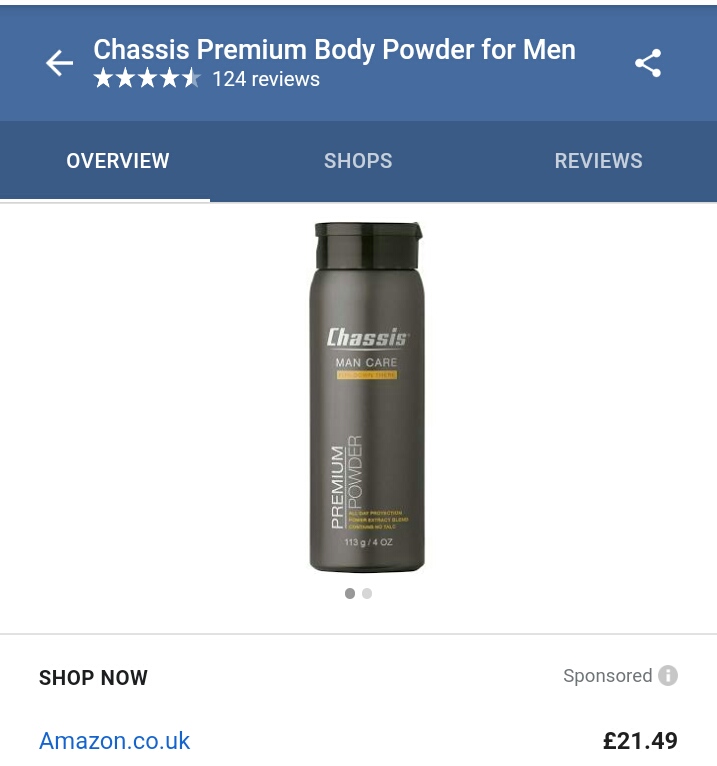717x766 pixels.
Task: Visit the Amazon.co.uk shop link
Action: (x=114, y=741)
